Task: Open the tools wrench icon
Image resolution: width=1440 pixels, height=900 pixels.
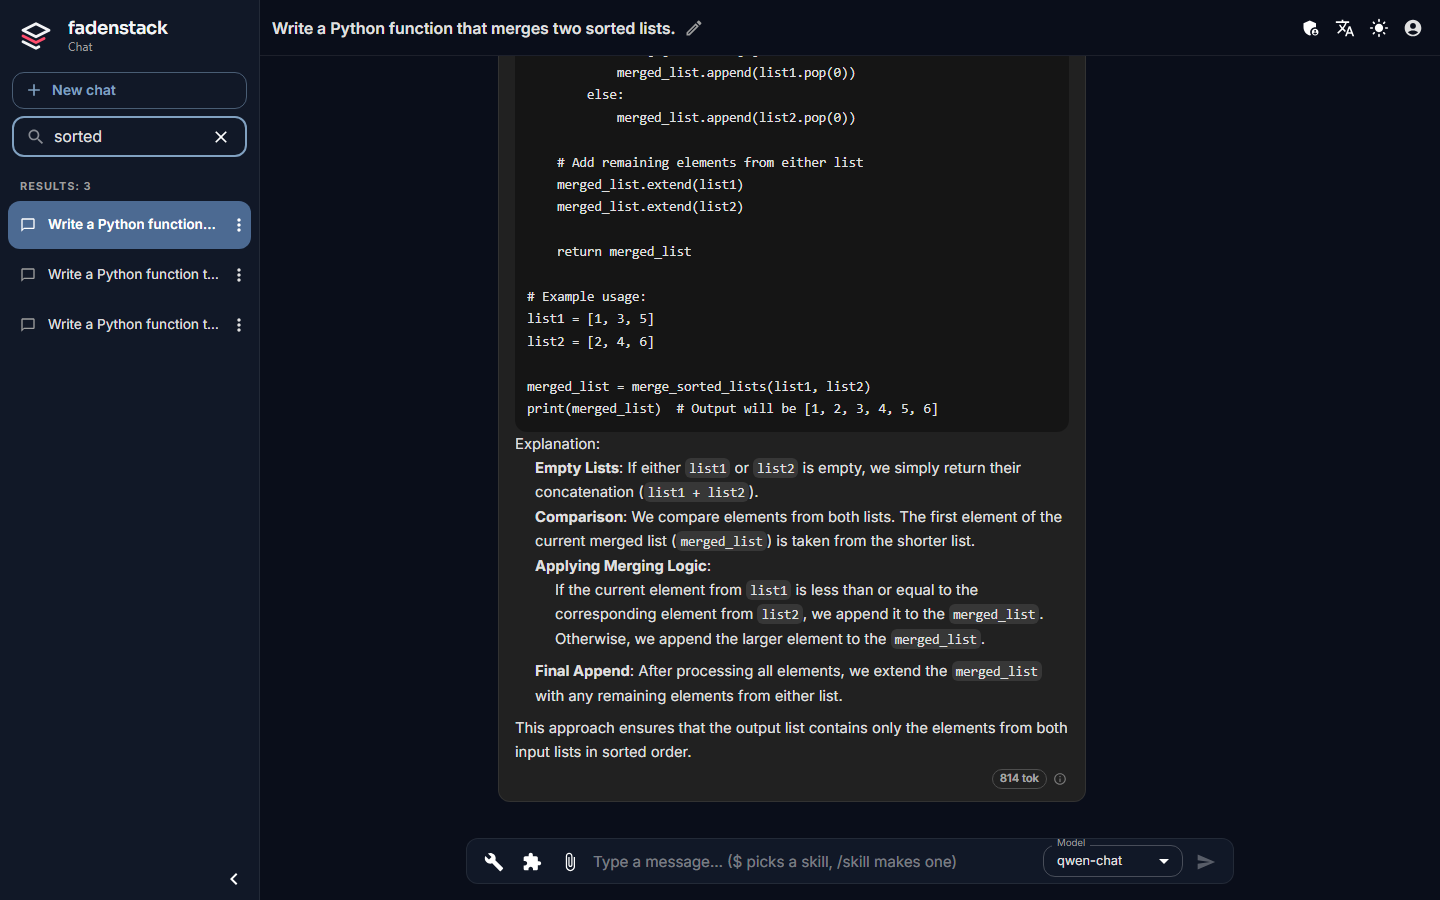Action: 494,862
